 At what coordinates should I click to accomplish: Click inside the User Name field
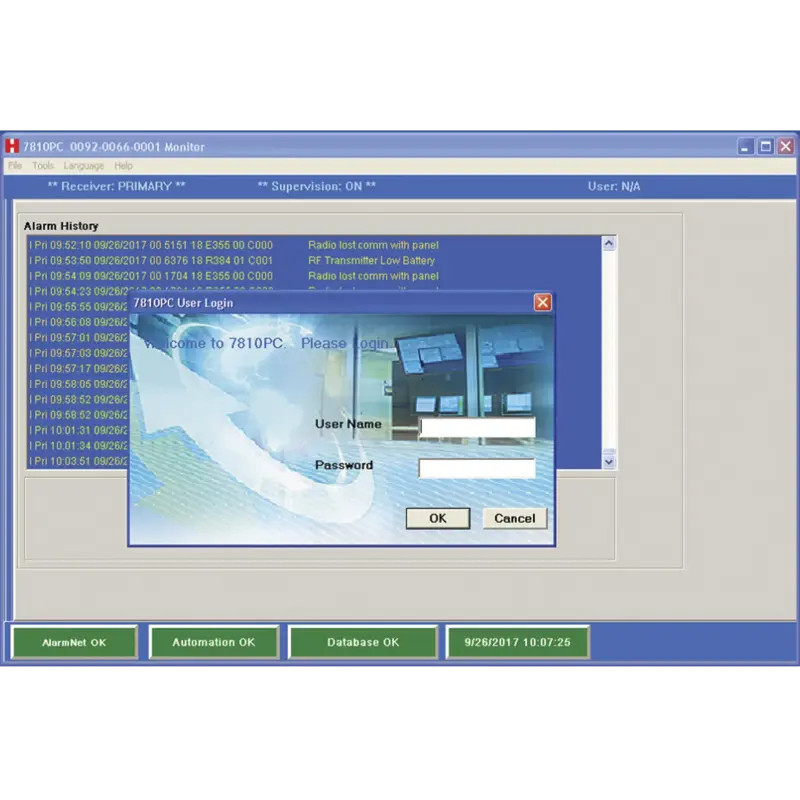tap(477, 427)
